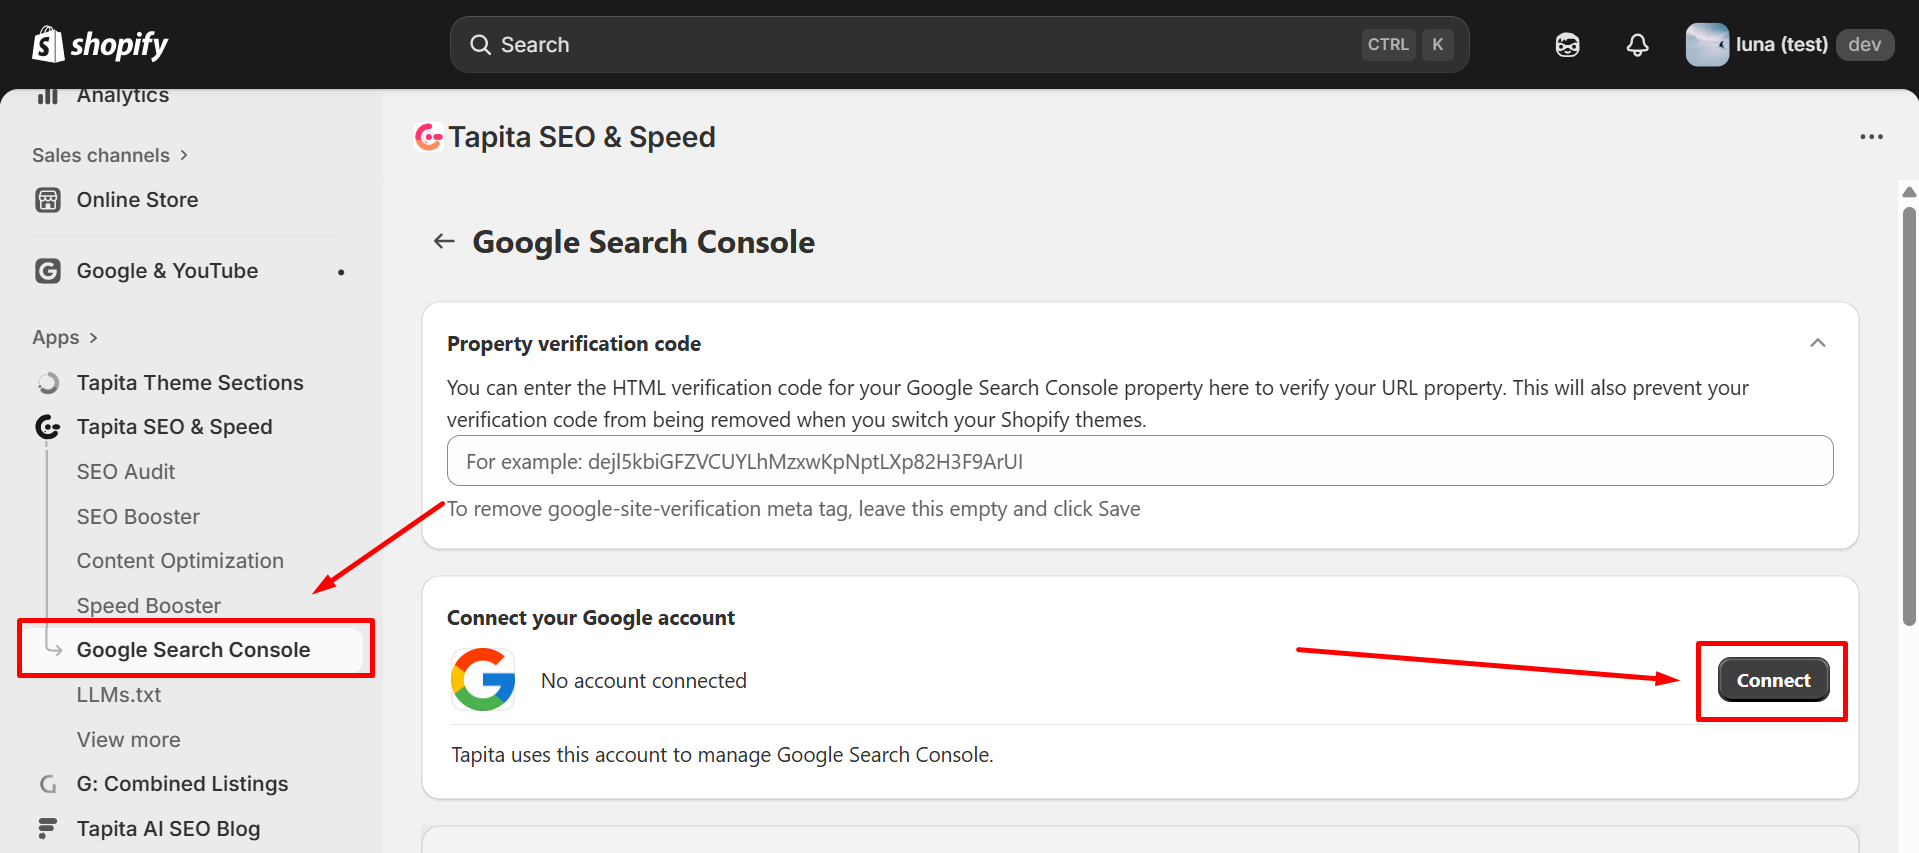Click the Google account logo

point(483,680)
